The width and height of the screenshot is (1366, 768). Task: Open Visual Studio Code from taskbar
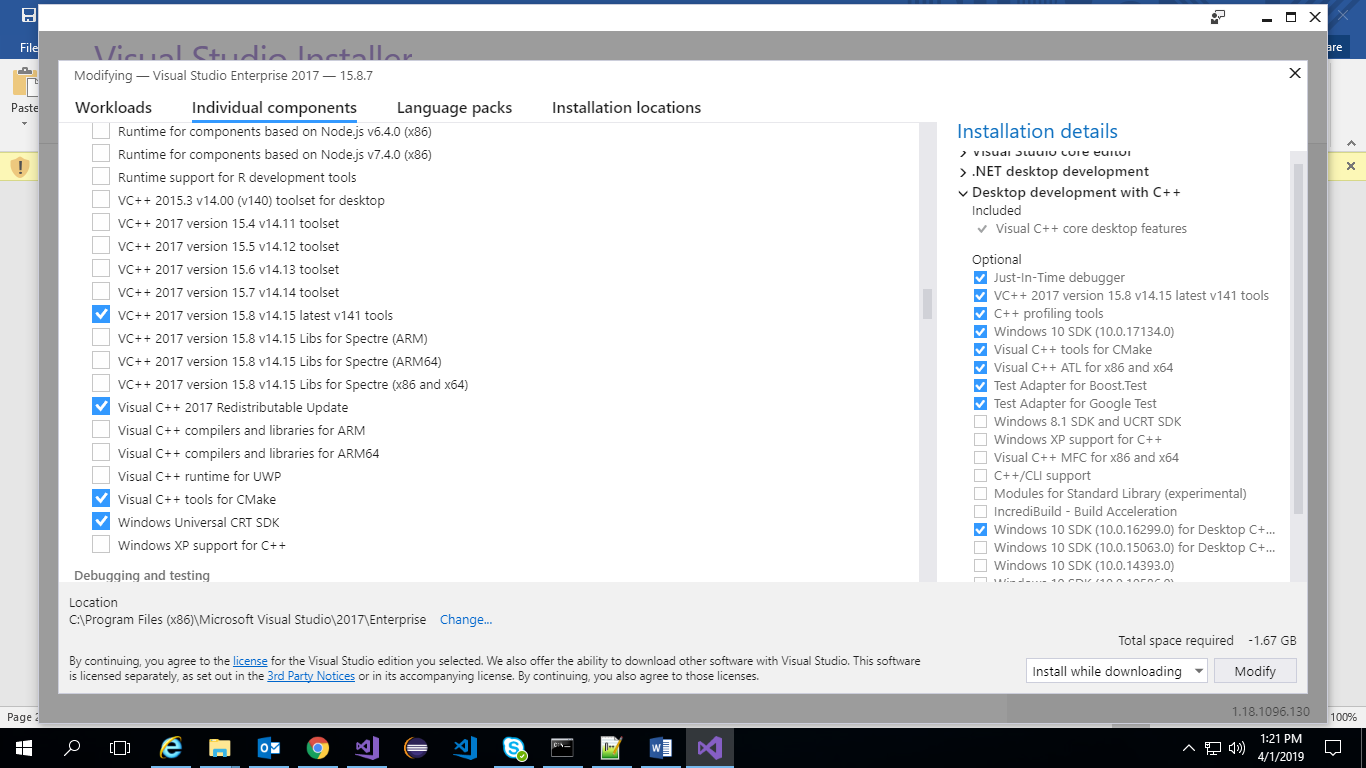465,747
